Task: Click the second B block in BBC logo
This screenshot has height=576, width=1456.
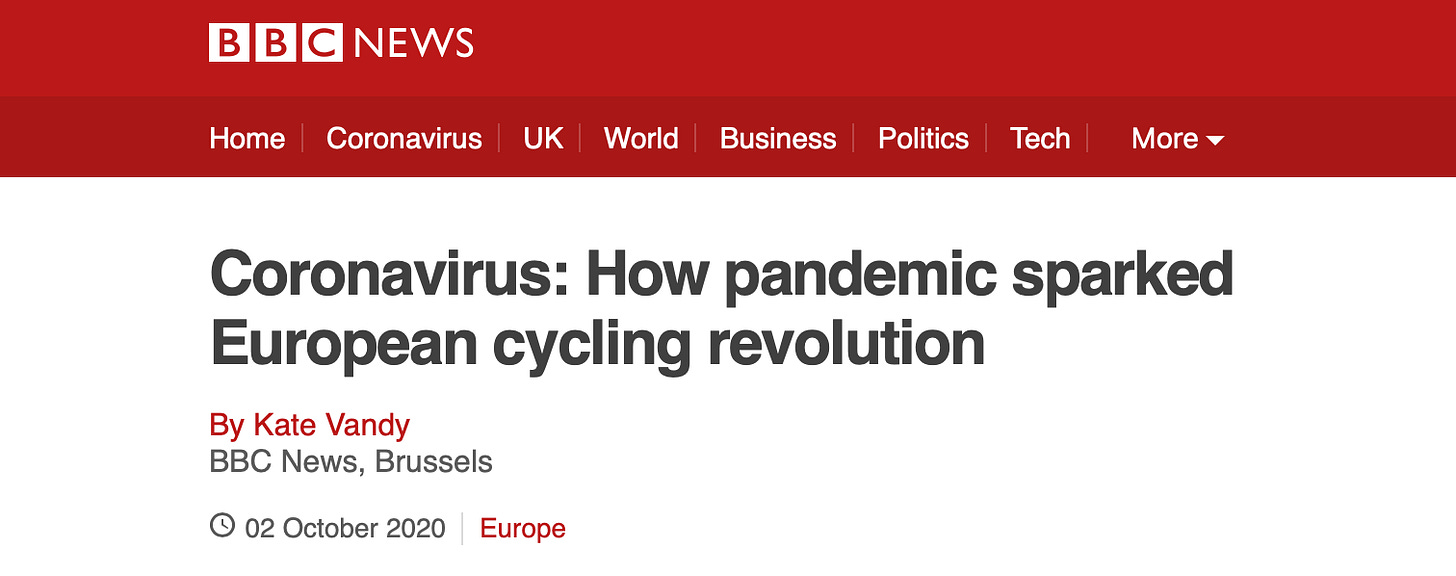Action: point(275,43)
